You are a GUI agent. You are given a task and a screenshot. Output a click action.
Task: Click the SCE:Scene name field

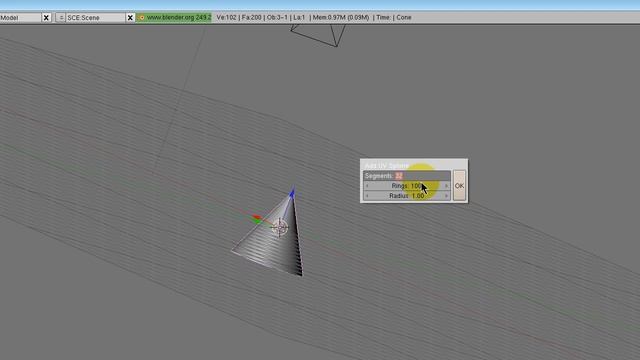(95, 18)
